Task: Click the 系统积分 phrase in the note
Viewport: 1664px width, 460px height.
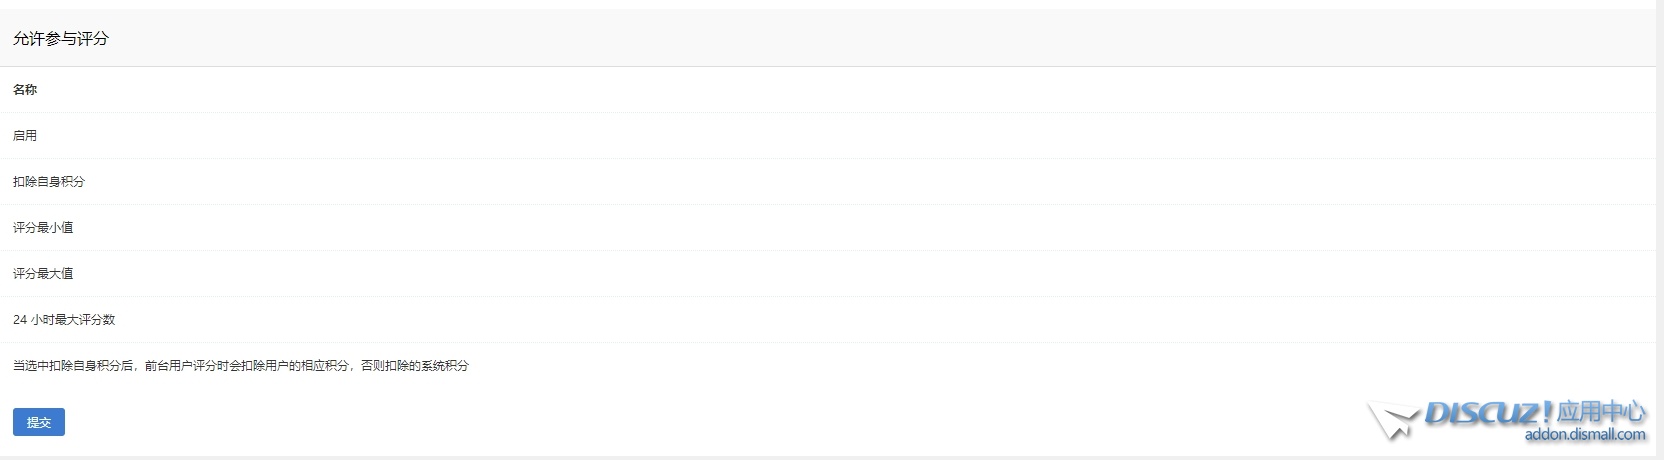Action: click(445, 366)
